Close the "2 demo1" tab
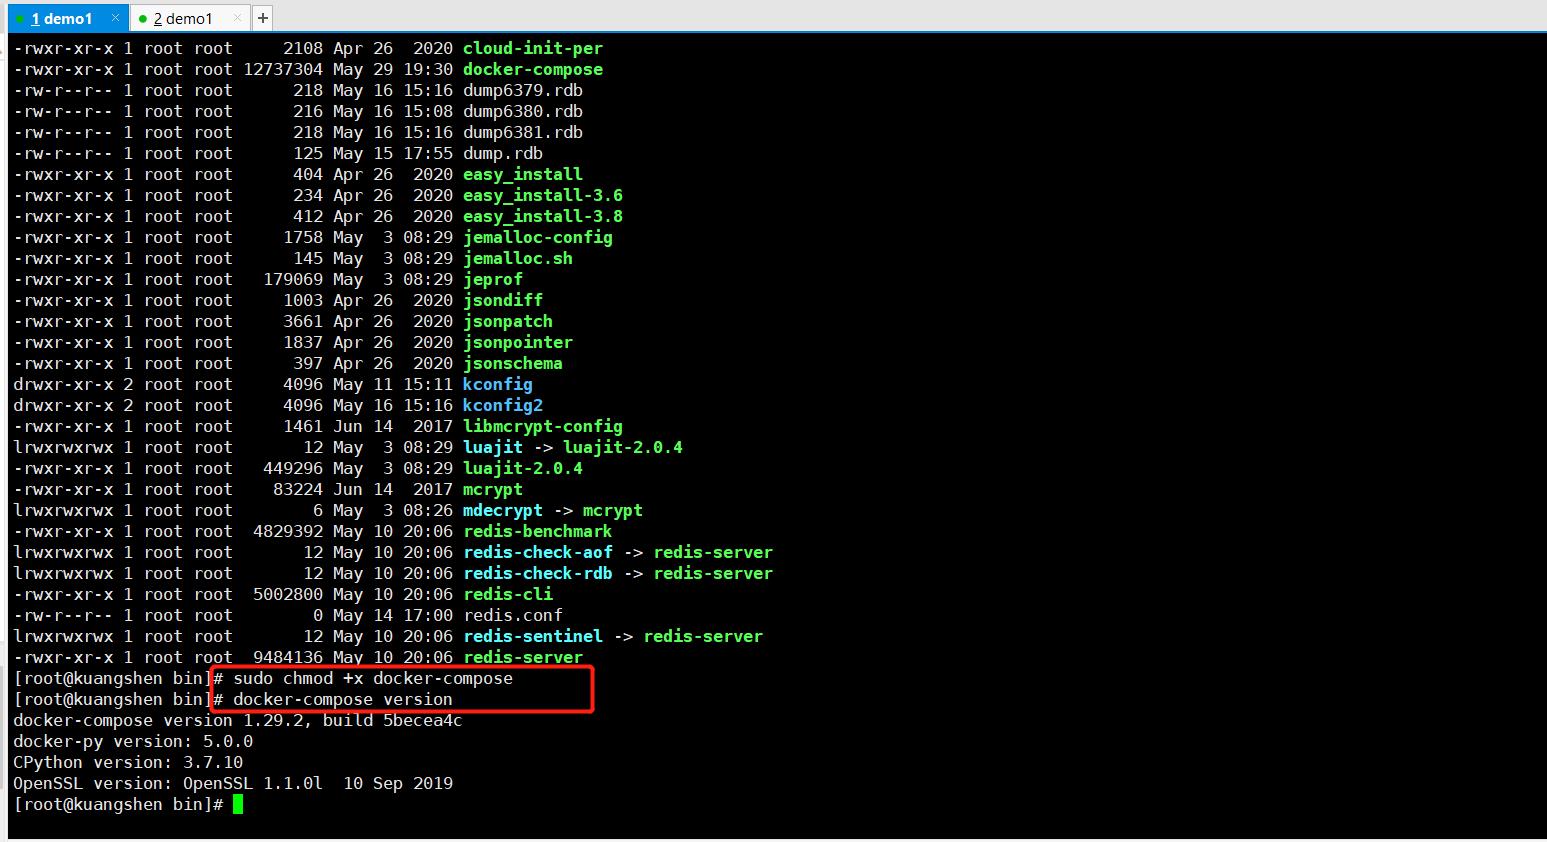 pyautogui.click(x=237, y=18)
